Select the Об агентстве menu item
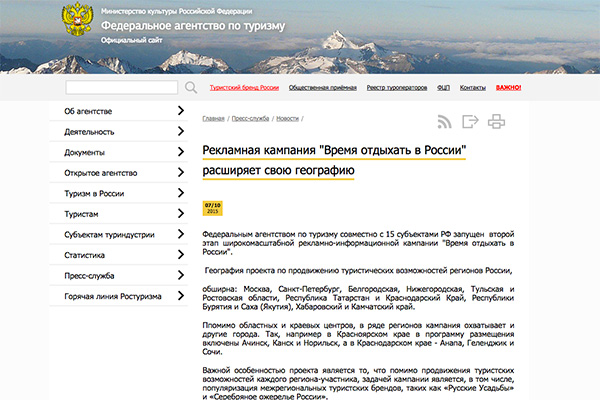600x400 pixels. (119, 111)
